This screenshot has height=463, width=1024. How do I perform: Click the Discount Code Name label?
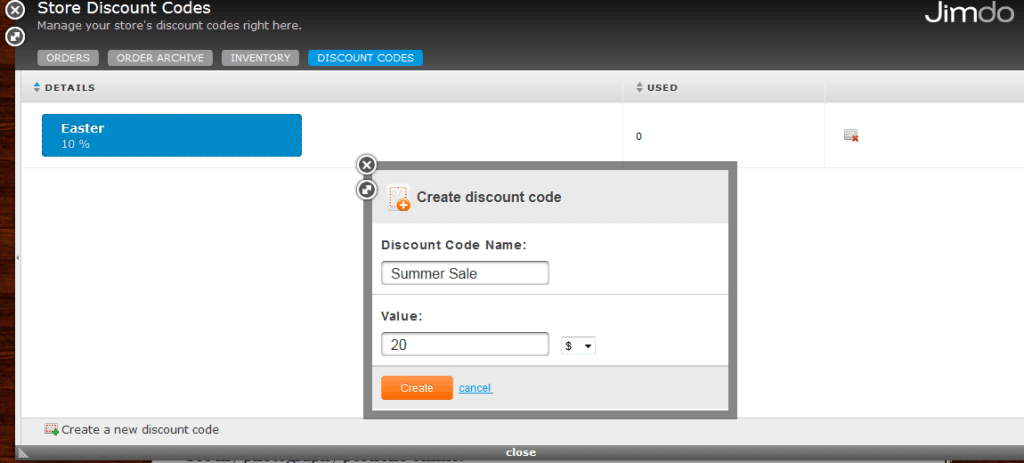pos(454,245)
